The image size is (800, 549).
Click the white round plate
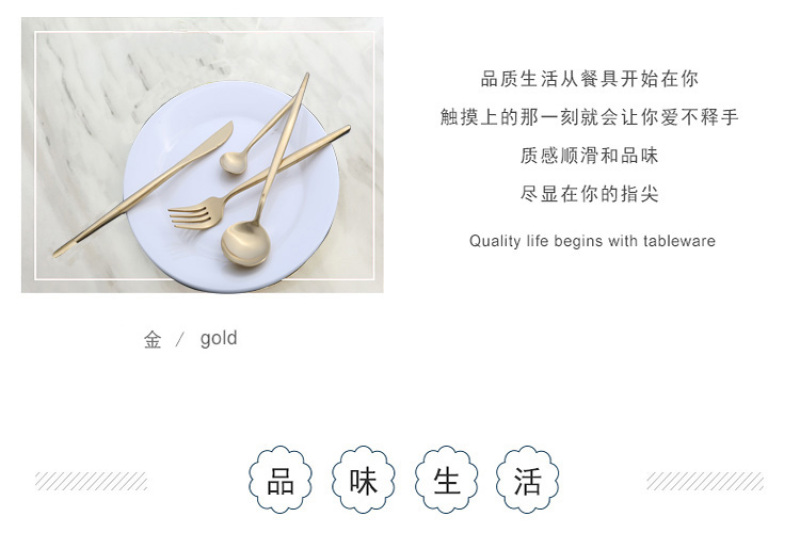[x=232, y=186]
